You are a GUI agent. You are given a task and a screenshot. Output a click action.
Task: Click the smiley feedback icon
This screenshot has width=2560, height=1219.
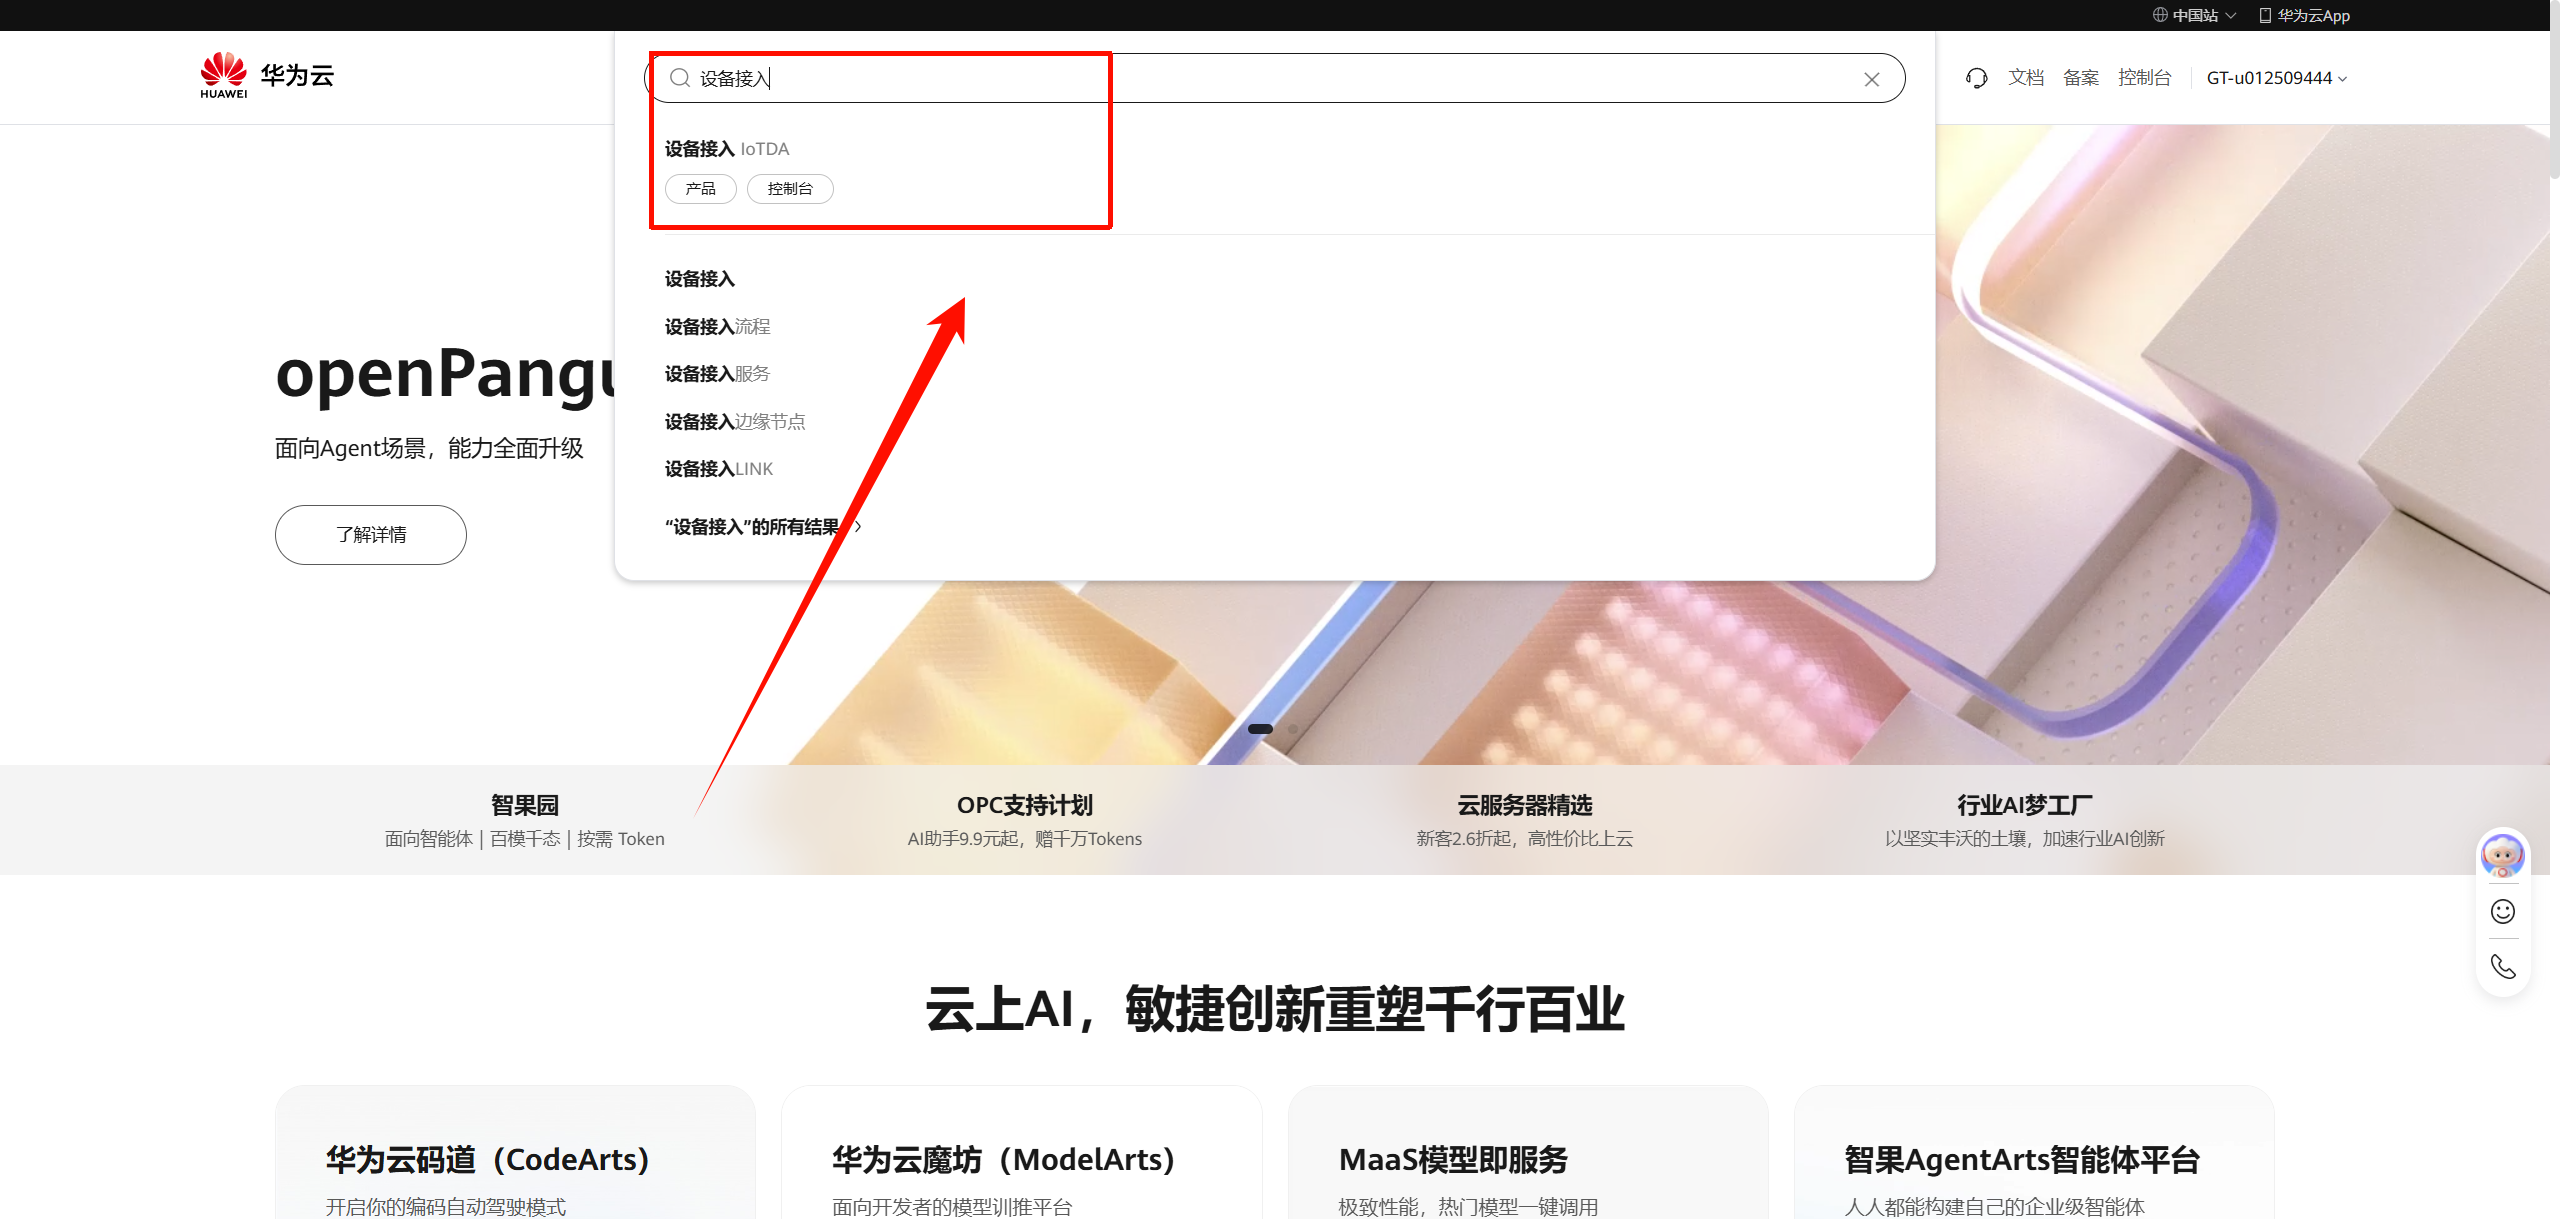[x=2502, y=911]
